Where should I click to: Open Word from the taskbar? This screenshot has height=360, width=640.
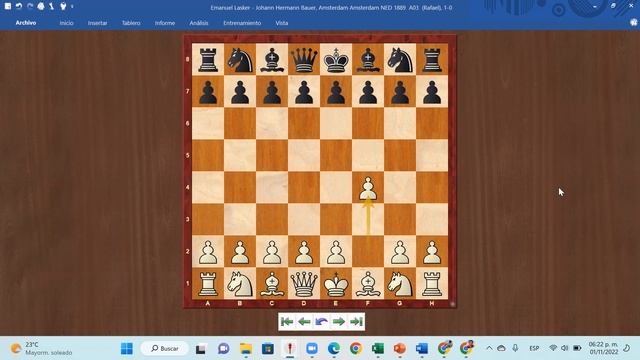tap(422, 349)
